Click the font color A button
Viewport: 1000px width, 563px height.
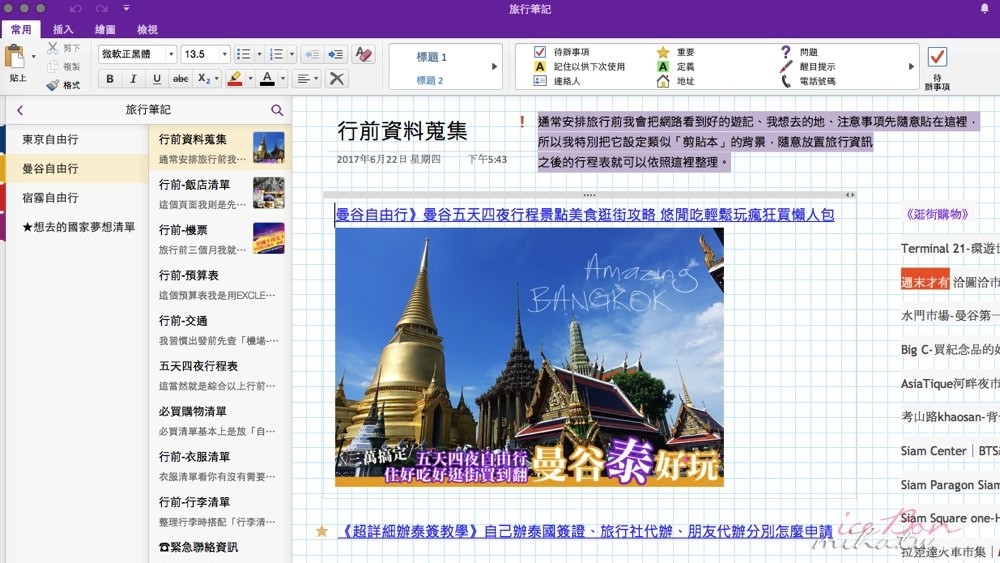[268, 78]
